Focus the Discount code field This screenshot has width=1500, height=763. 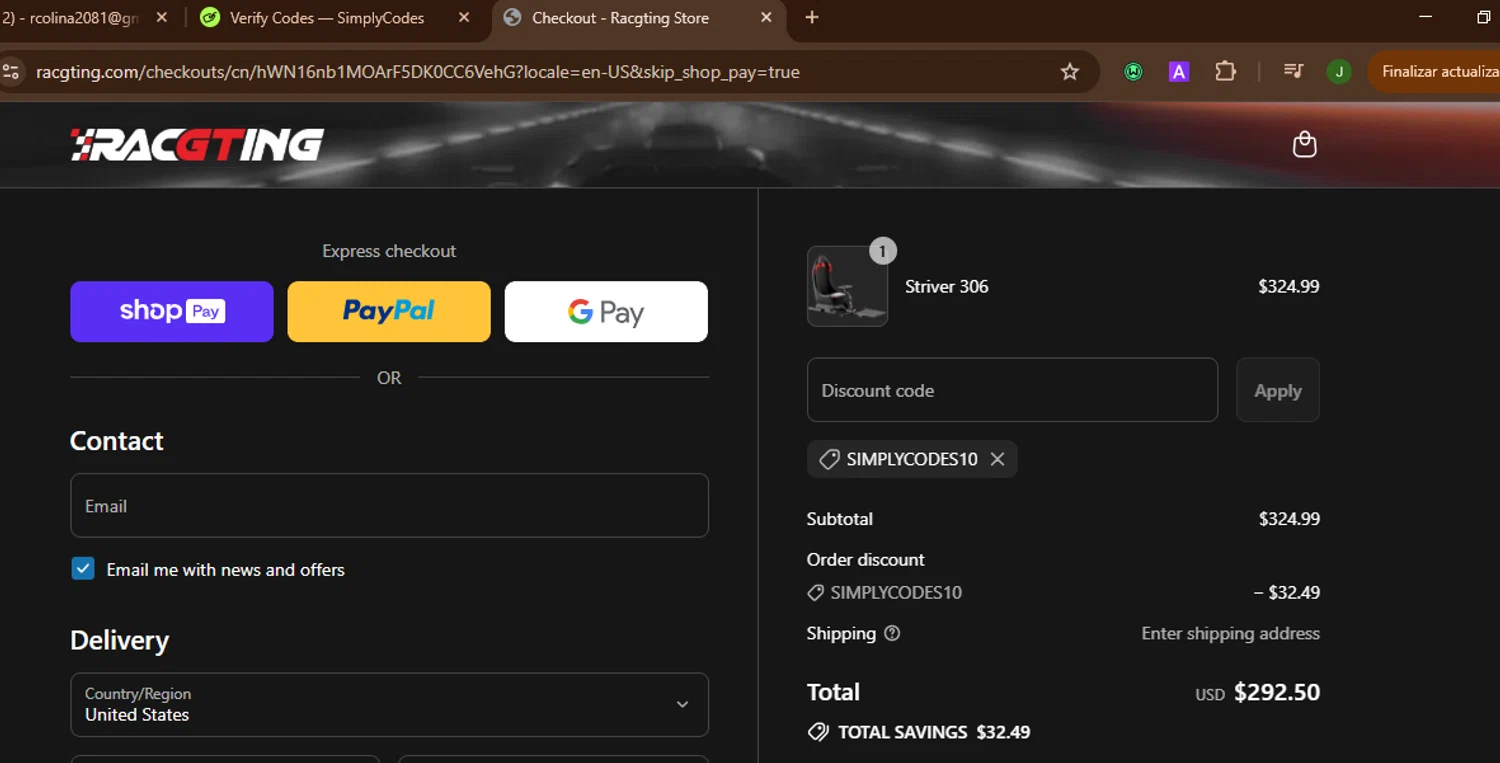tap(1012, 390)
